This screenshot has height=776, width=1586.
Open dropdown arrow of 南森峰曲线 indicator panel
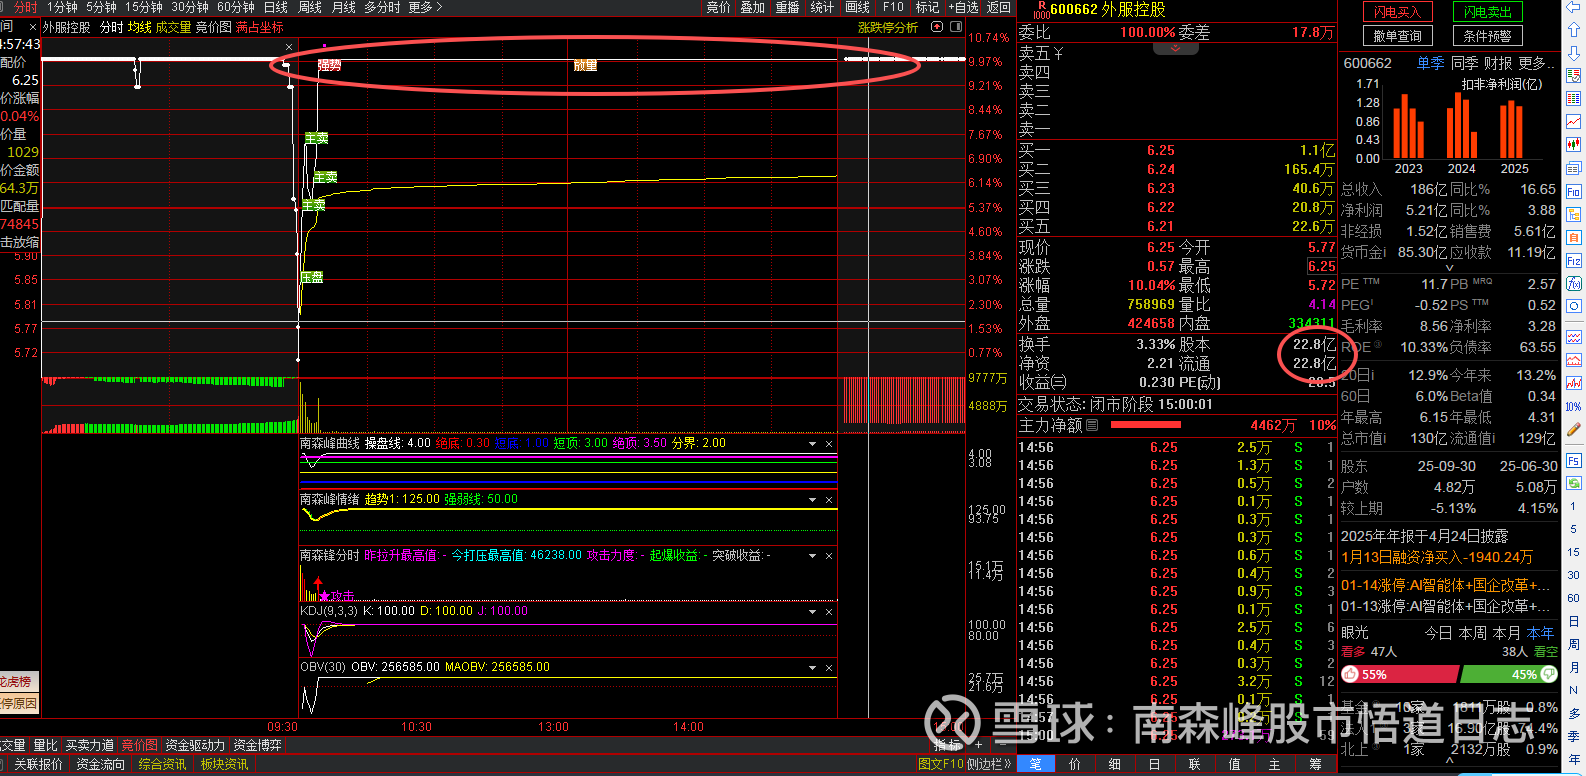click(812, 444)
